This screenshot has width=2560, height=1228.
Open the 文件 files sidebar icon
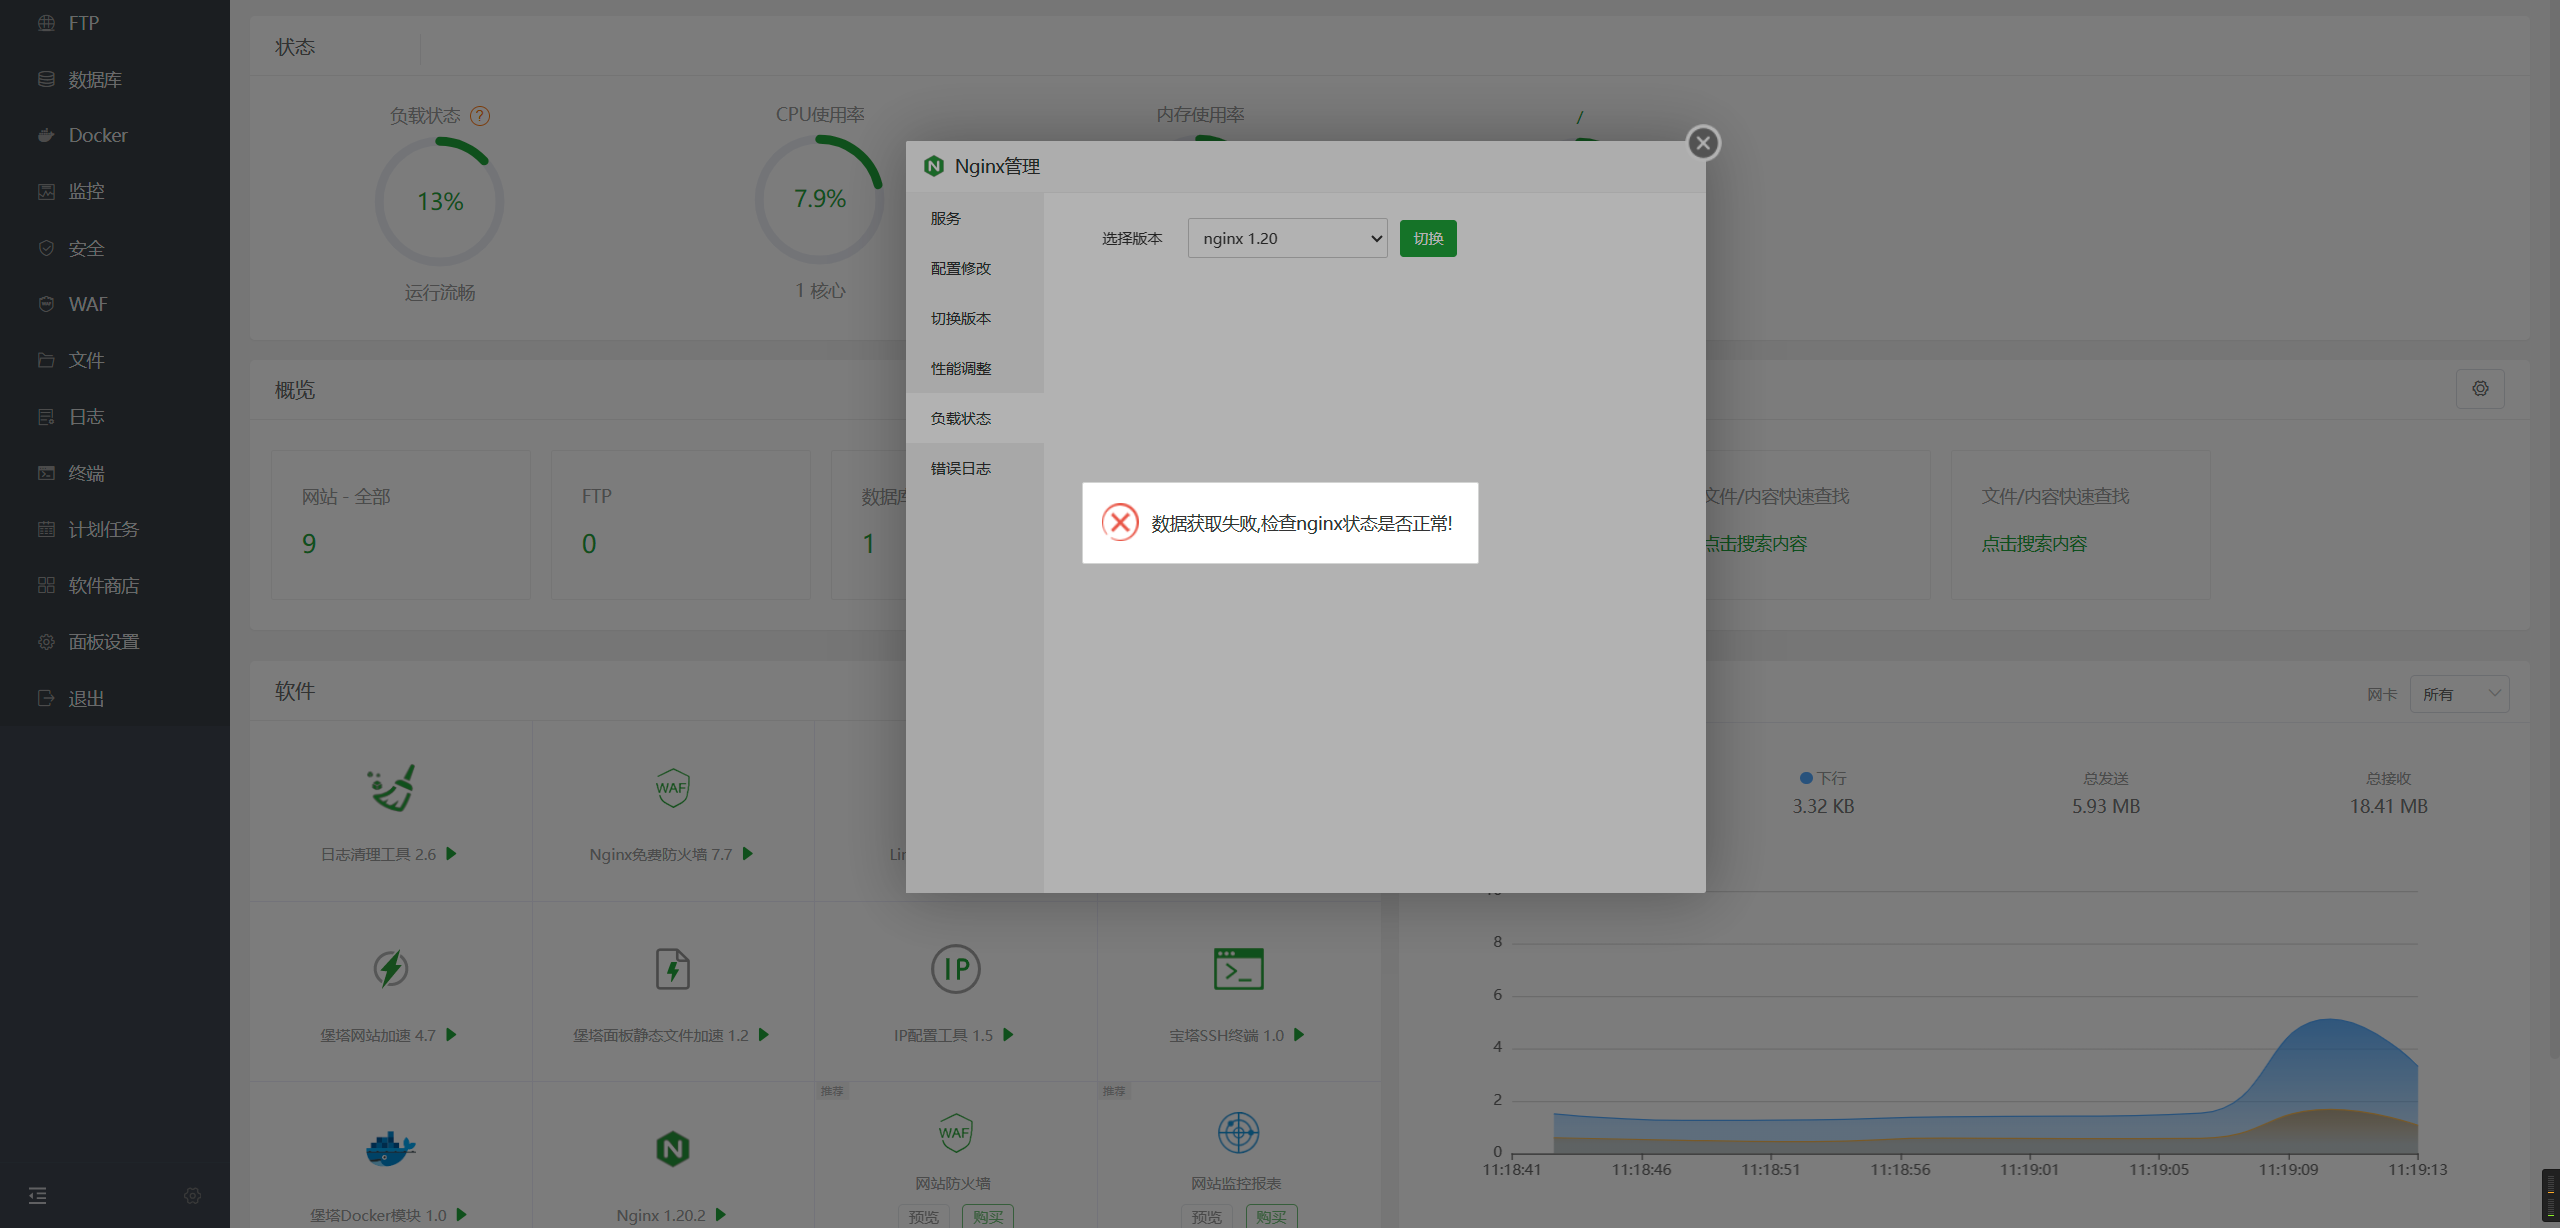[x=46, y=360]
